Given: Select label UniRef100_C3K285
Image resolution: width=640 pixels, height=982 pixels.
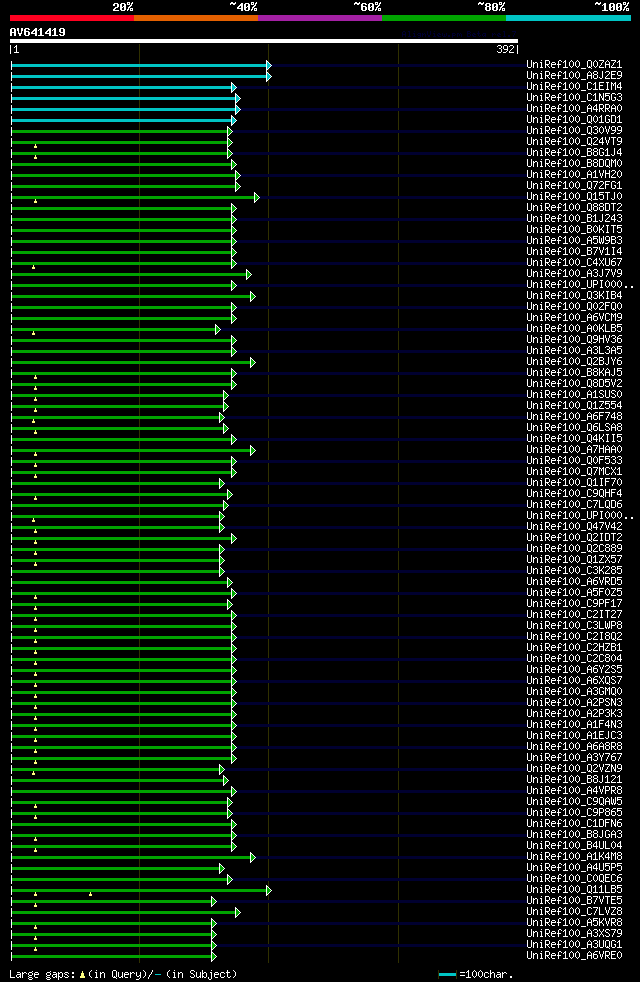Looking at the screenshot, I should coord(574,571).
